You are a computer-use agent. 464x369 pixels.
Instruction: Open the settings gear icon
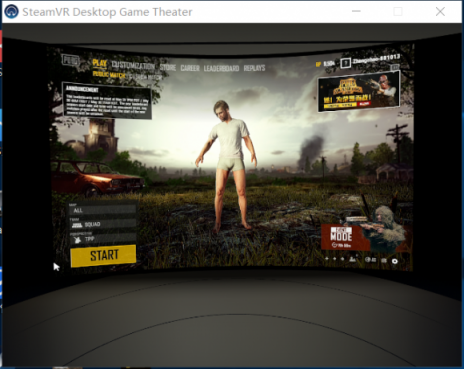point(395,261)
